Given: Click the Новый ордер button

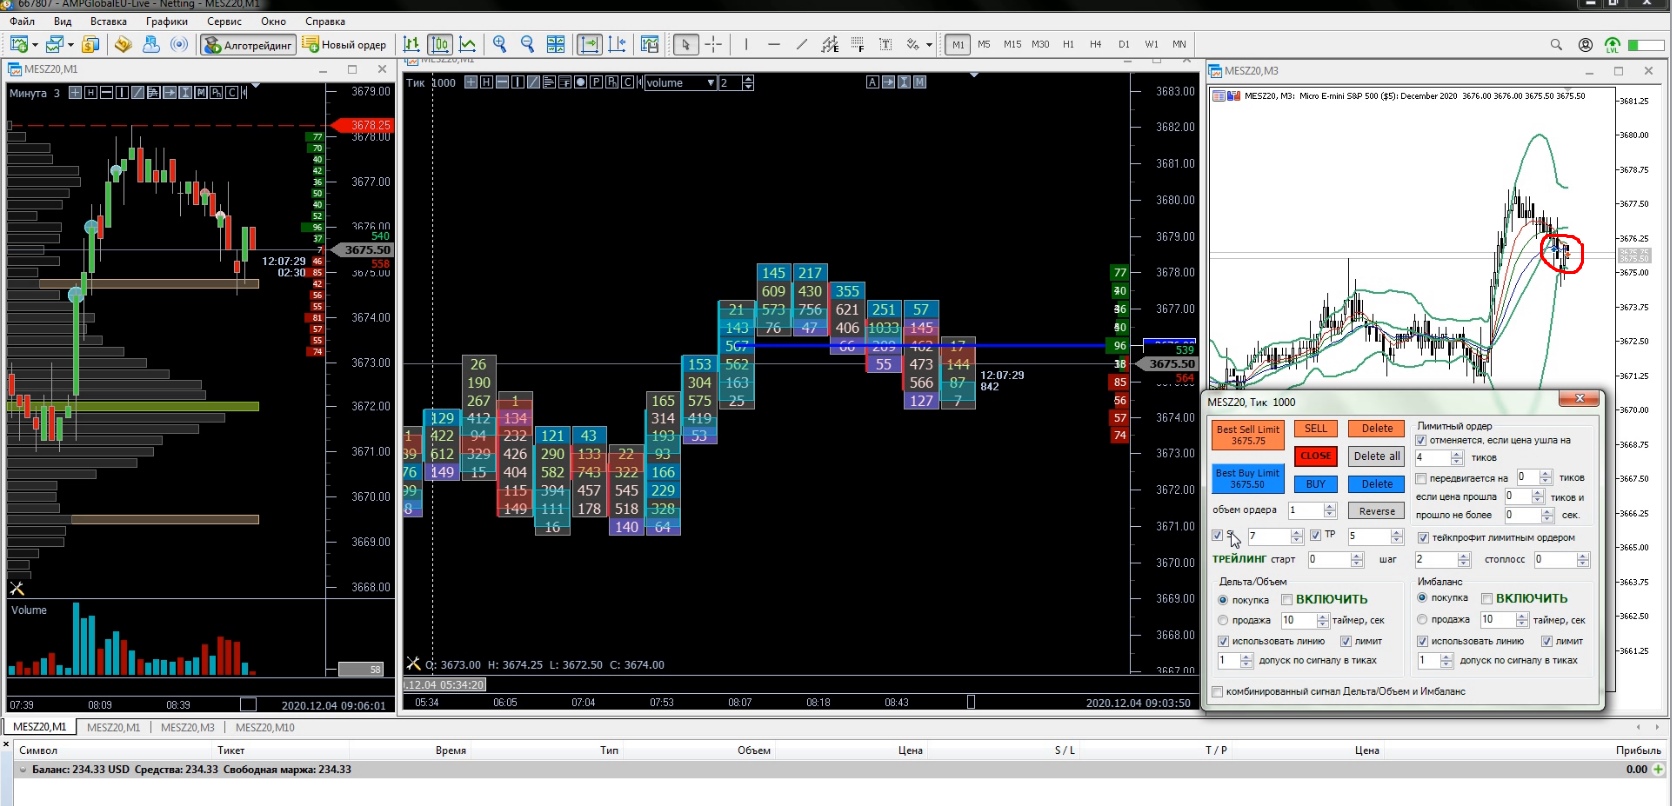Looking at the screenshot, I should [345, 45].
